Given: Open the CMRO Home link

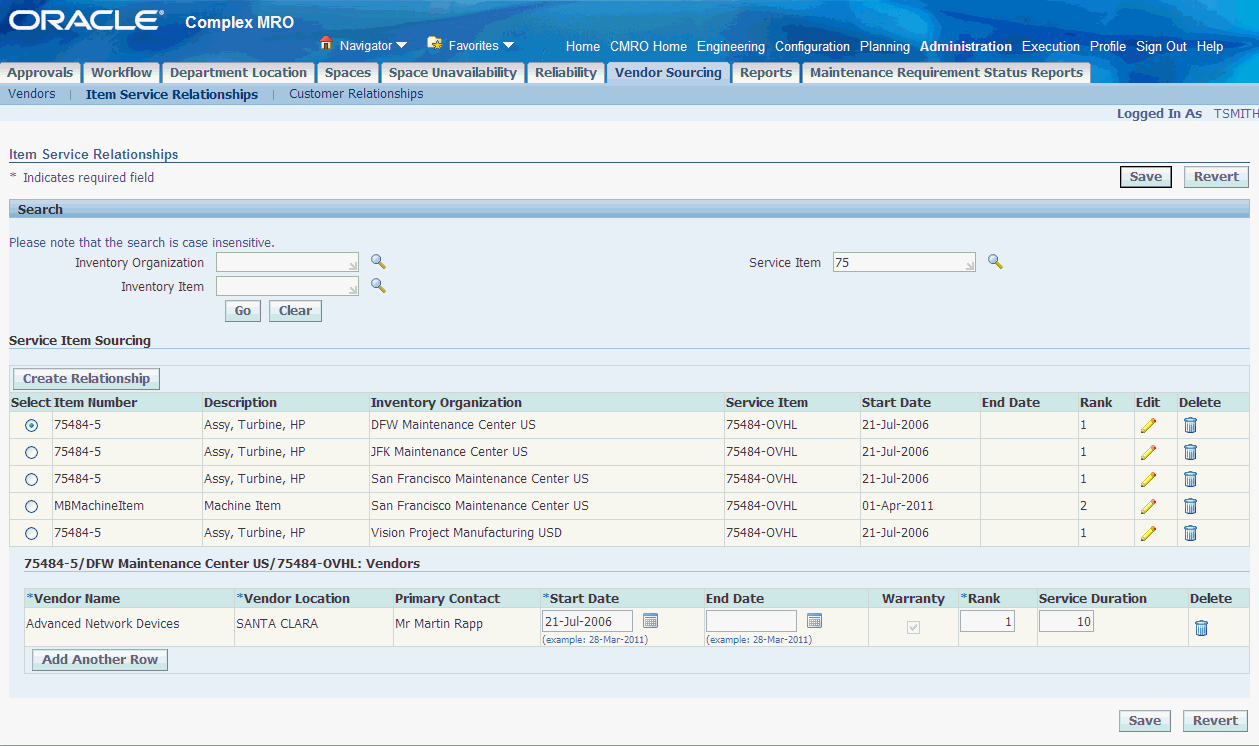Looking at the screenshot, I should (648, 46).
